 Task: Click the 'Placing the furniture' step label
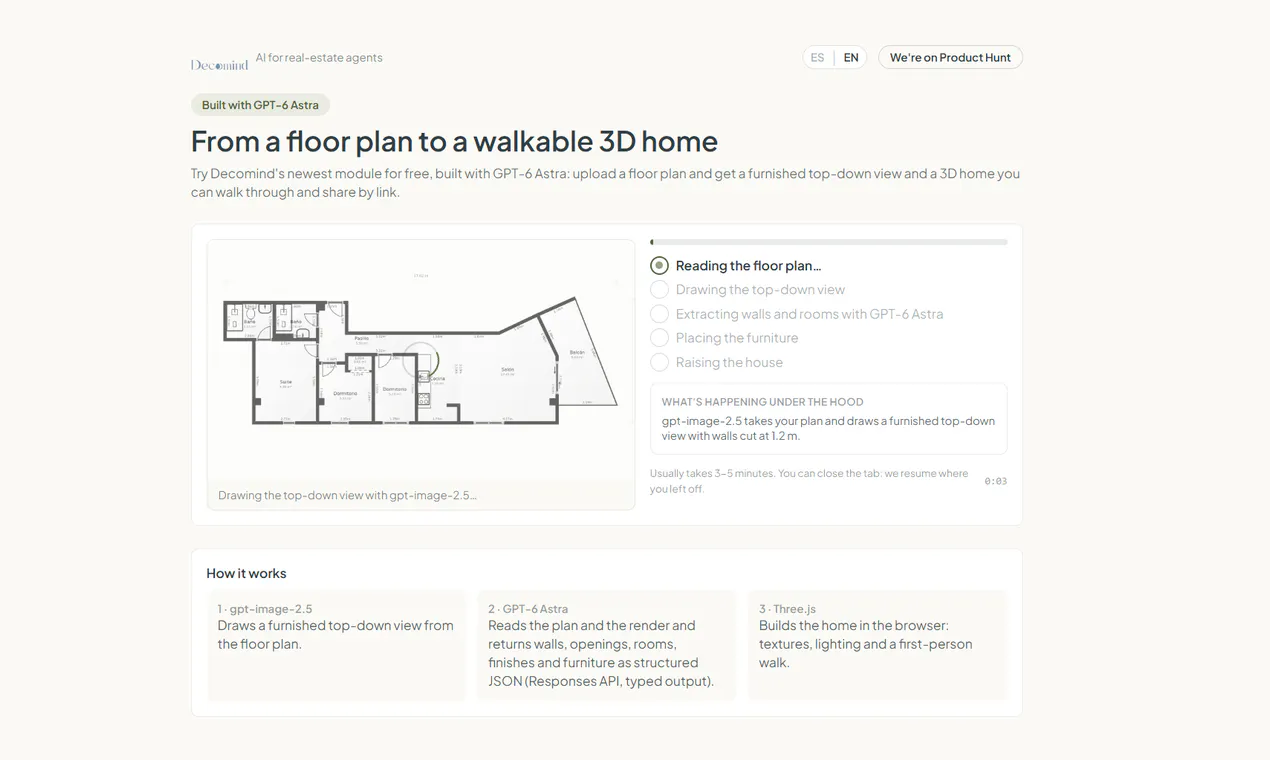click(x=737, y=338)
